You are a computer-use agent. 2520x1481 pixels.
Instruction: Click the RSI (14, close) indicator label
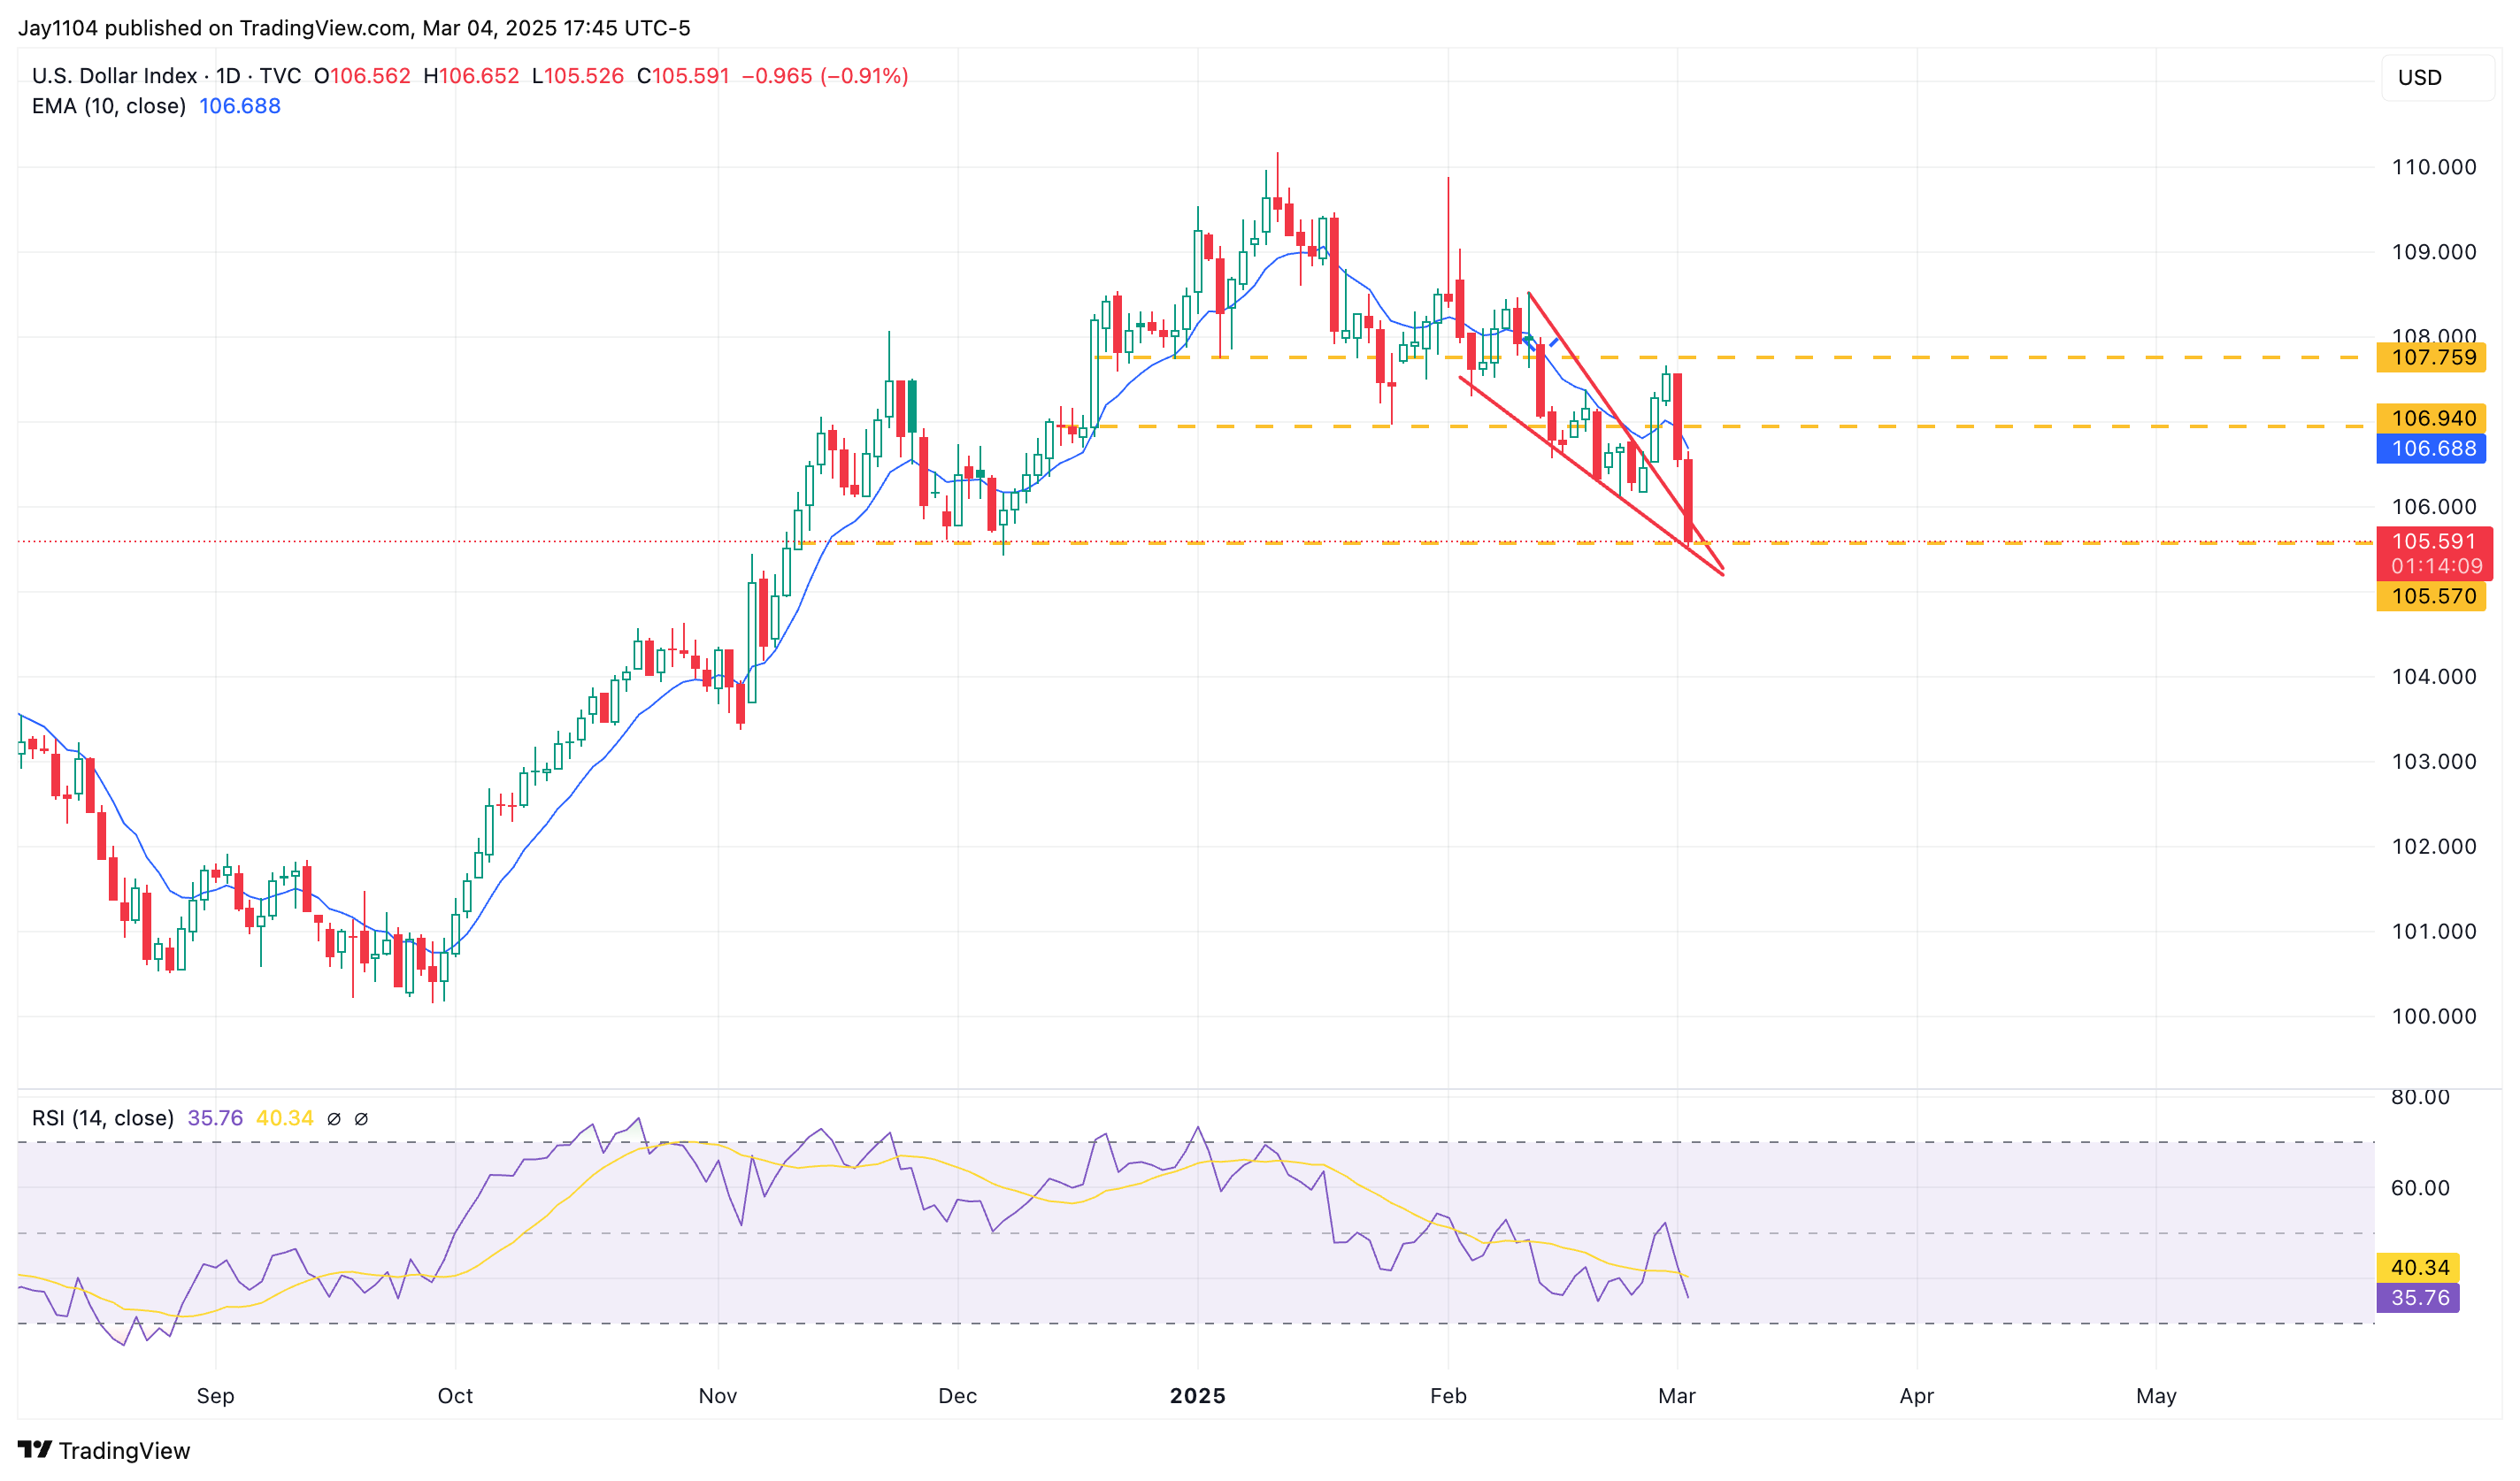pyautogui.click(x=103, y=1118)
